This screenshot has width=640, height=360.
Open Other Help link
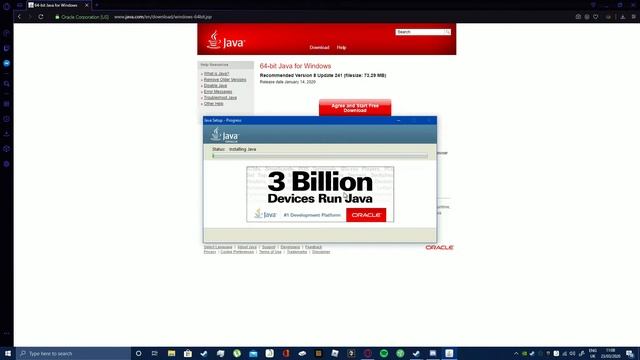213,104
